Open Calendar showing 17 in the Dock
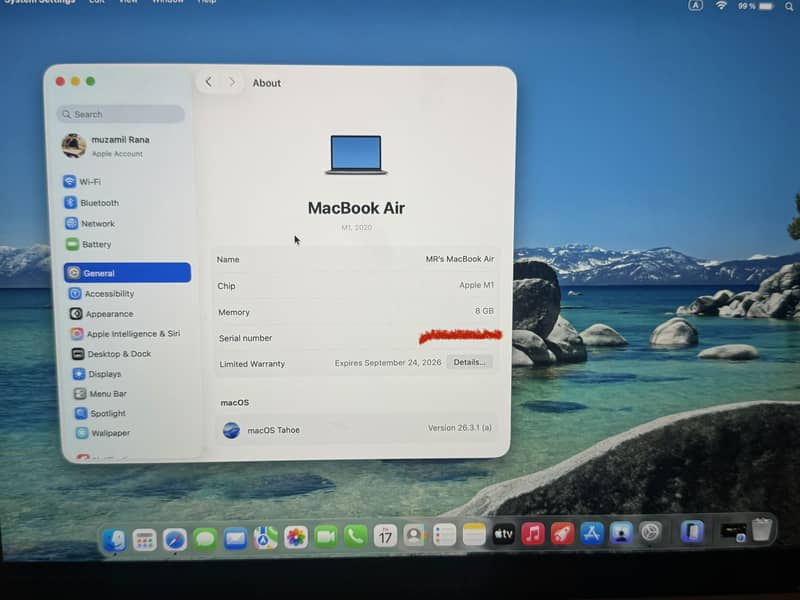The image size is (800, 600). click(x=385, y=536)
